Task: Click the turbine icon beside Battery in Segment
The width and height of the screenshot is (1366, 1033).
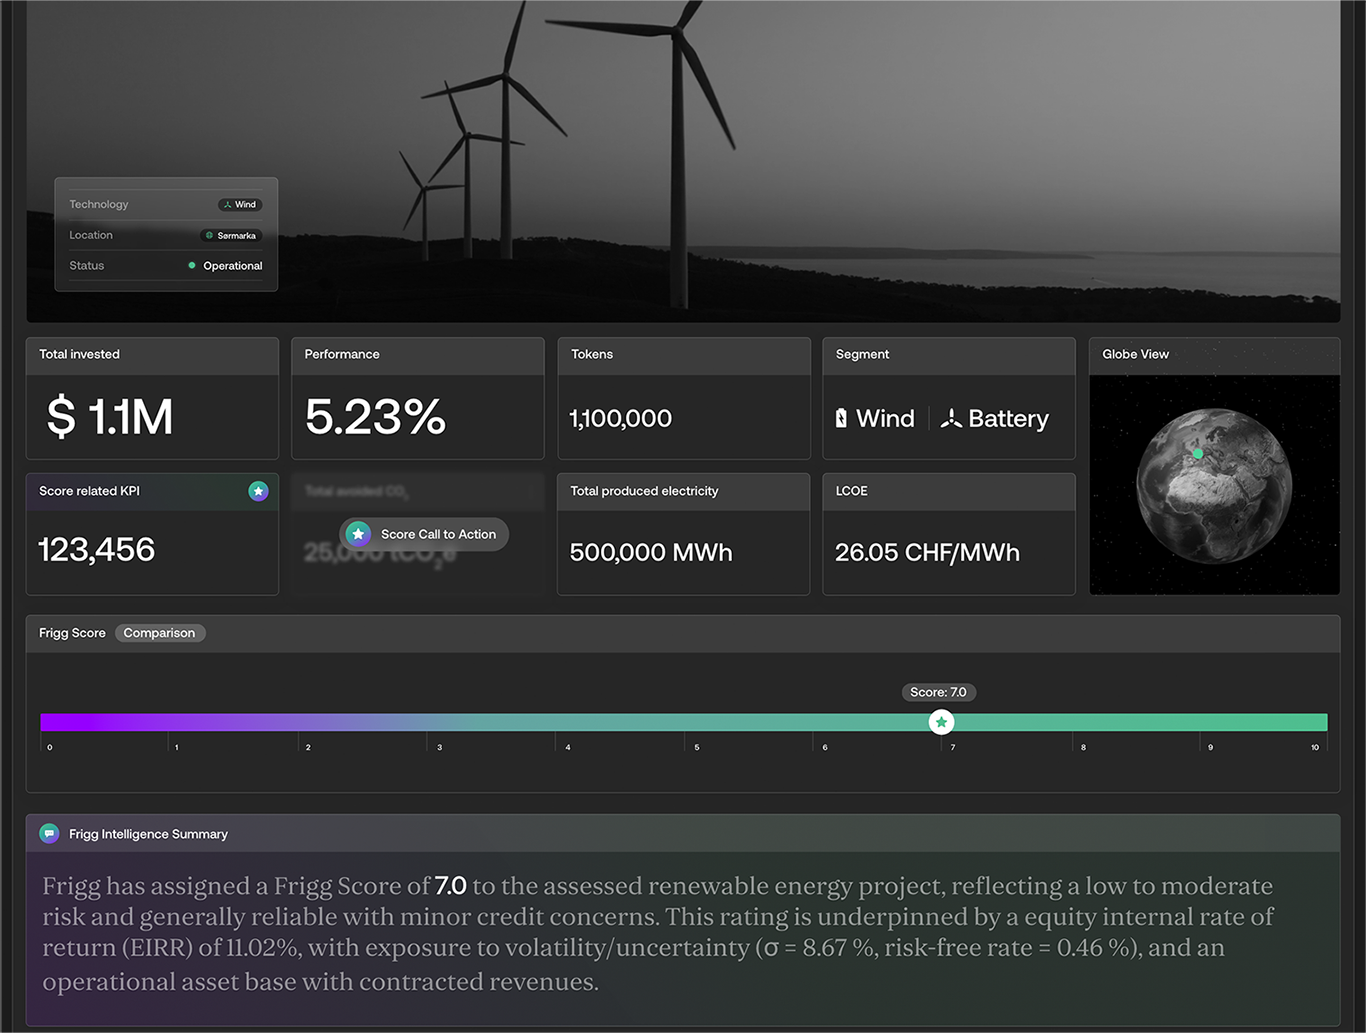Action: [951, 419]
